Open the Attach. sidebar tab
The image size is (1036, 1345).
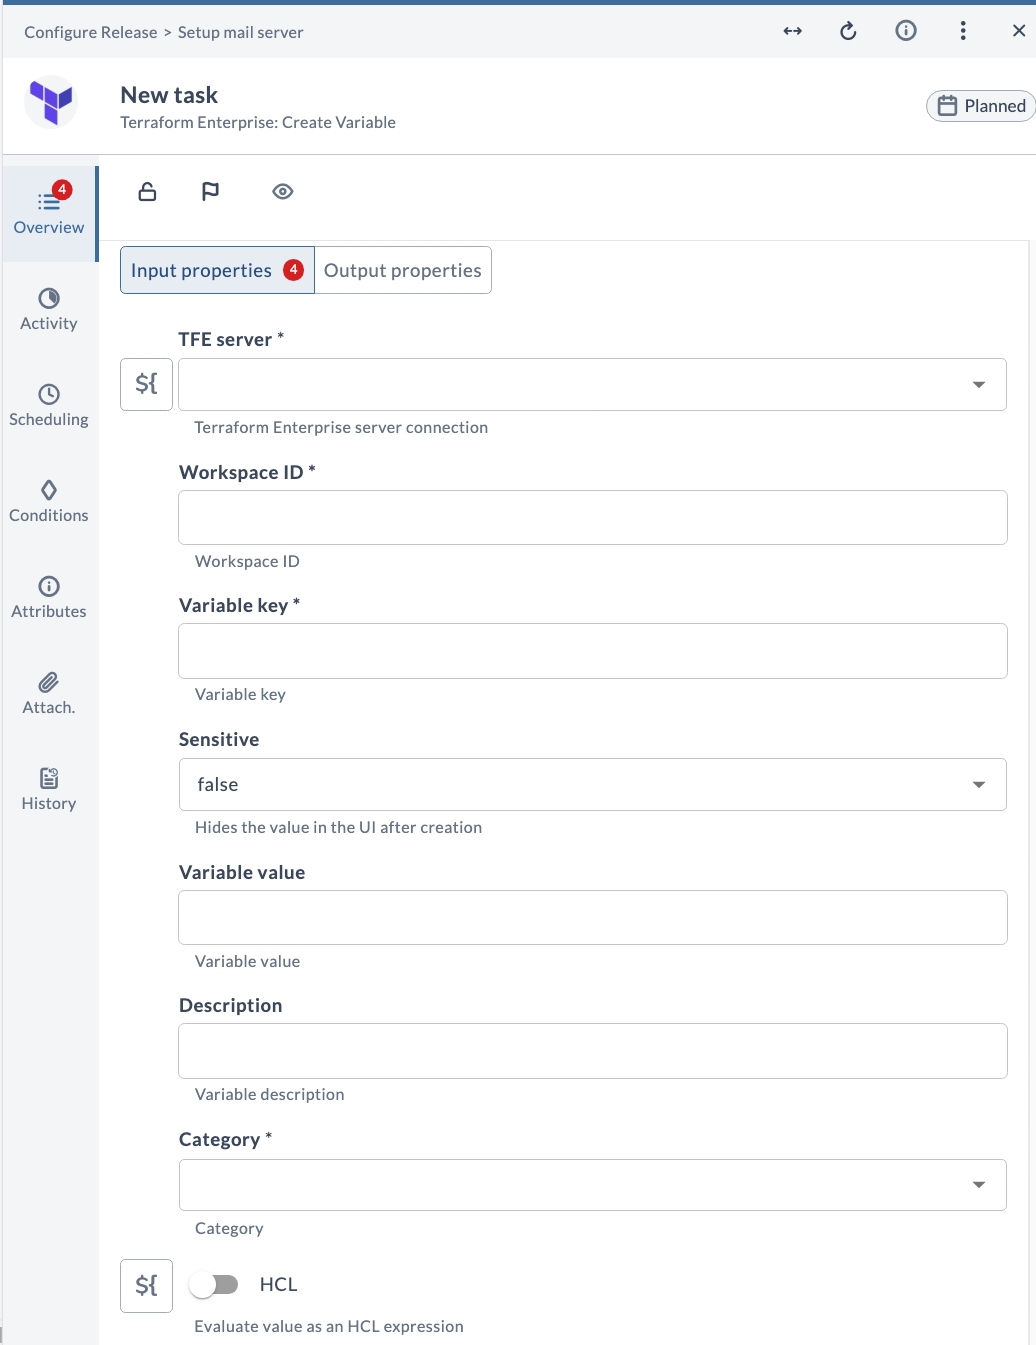(x=49, y=693)
